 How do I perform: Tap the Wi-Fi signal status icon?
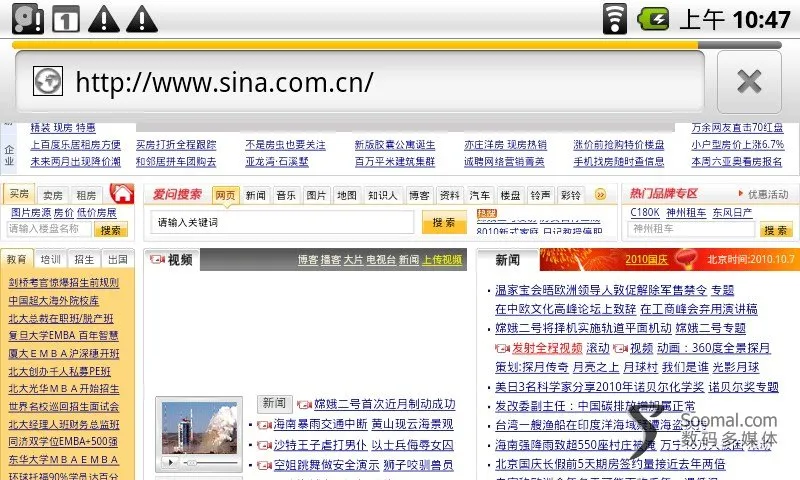pos(615,19)
